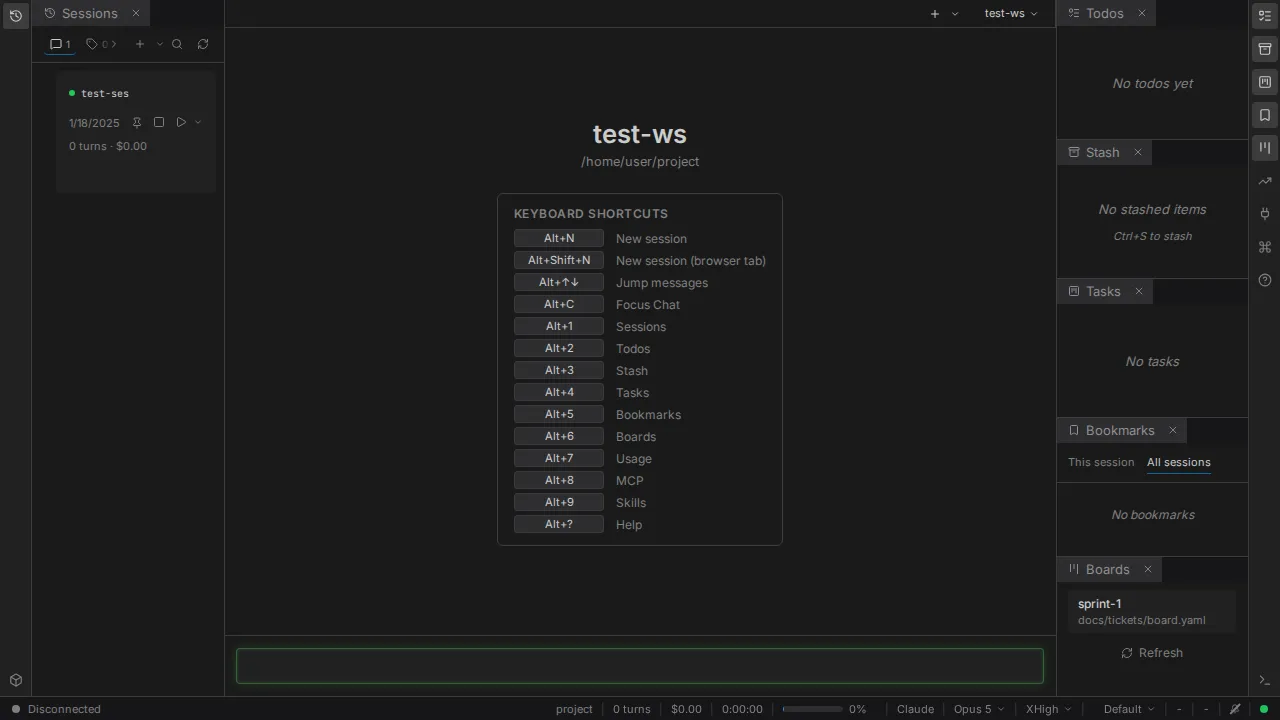1280x720 pixels.
Task: Click the Bookmarks icon in right sidebar
Action: (1265, 115)
